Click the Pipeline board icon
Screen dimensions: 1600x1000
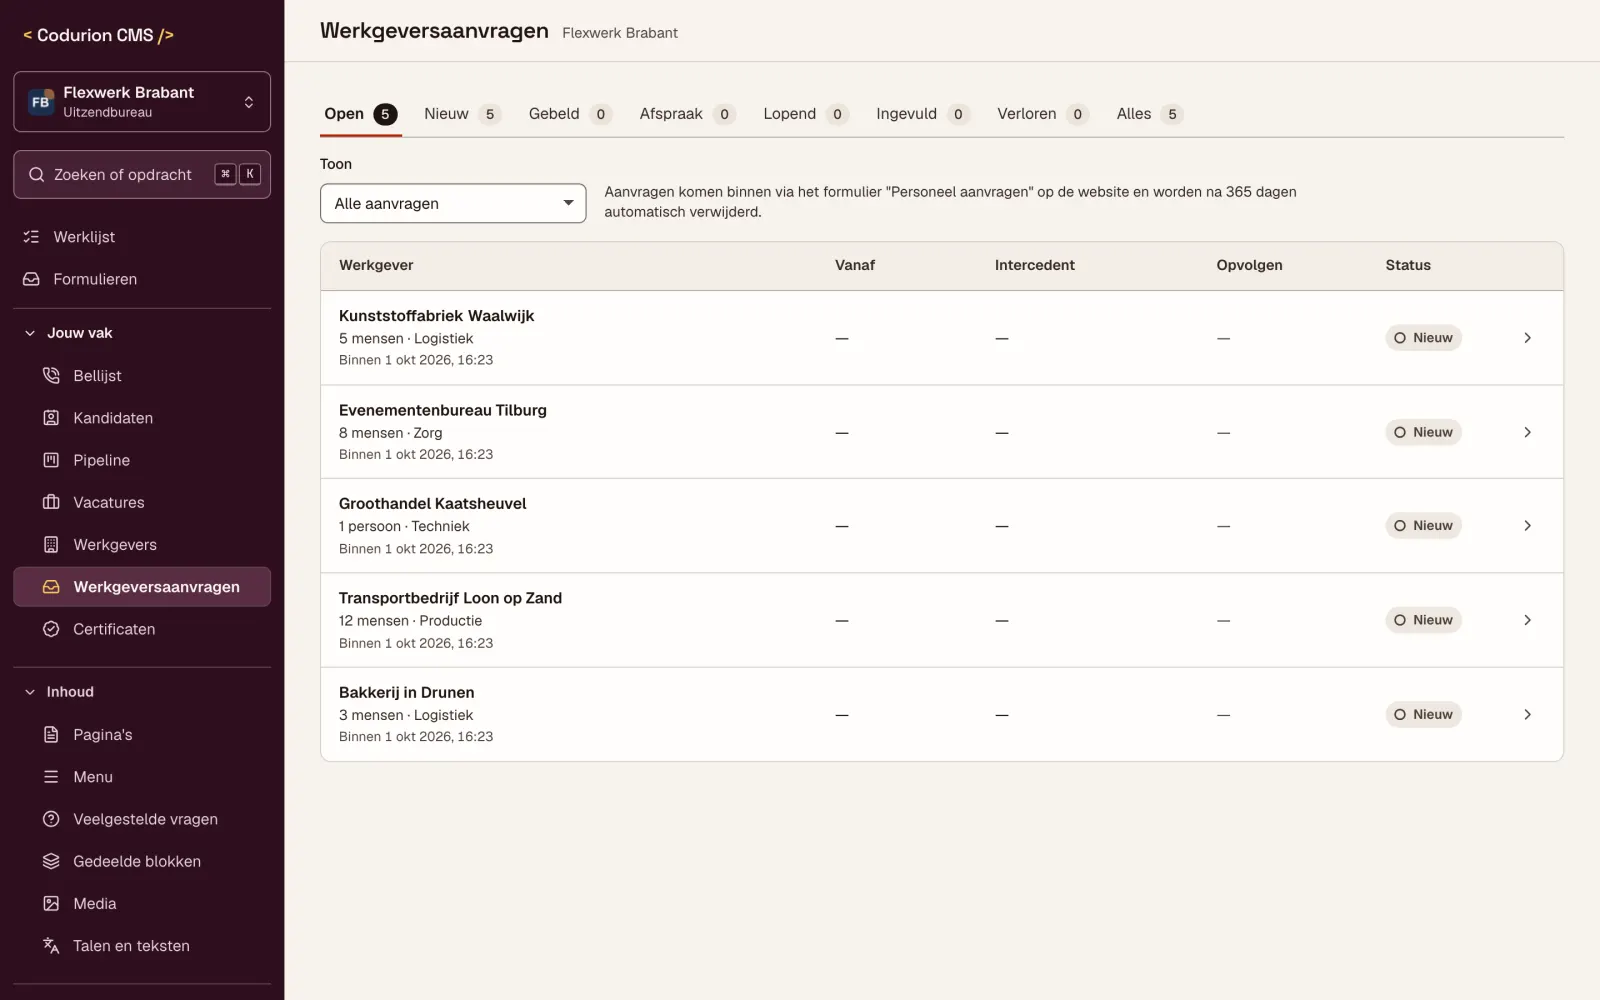51,460
